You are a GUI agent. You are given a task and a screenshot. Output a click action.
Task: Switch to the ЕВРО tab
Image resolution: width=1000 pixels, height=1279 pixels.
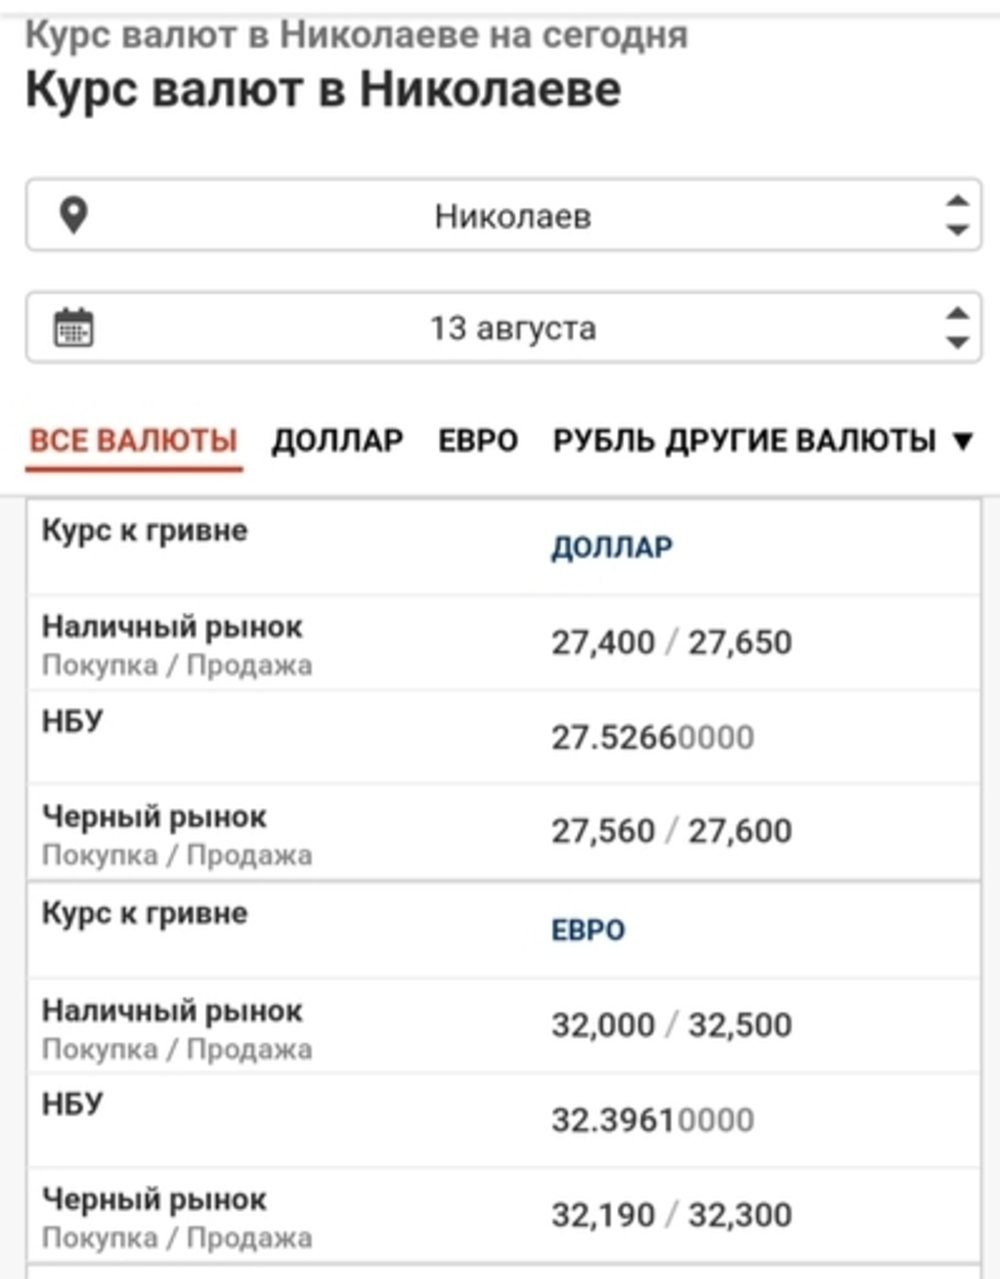[x=478, y=440]
